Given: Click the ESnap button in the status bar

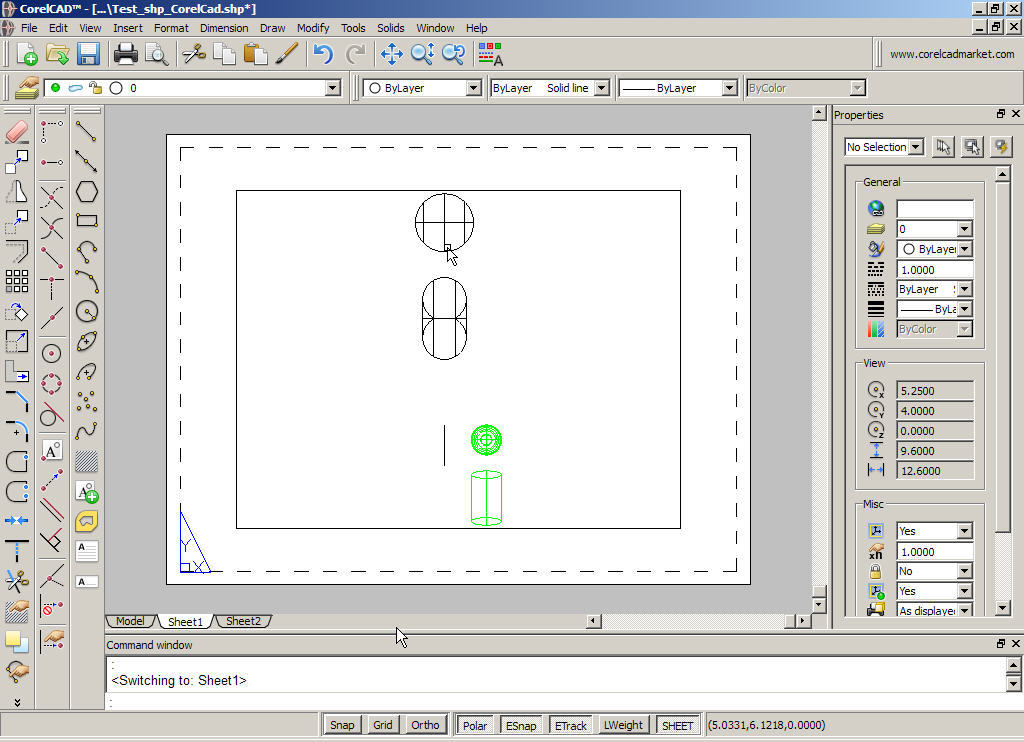Looking at the screenshot, I should tap(521, 725).
